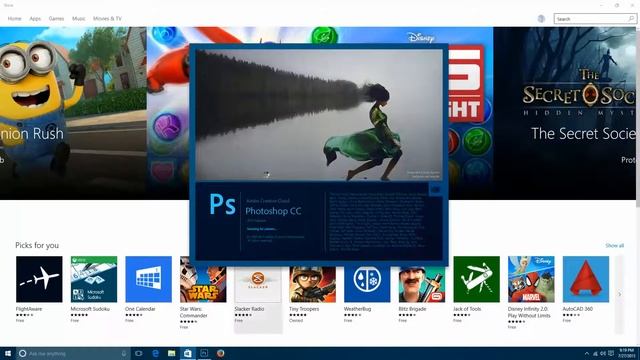This screenshot has height=360, width=640.
Task: Open the Jack of Tools app tile
Action: 477,279
